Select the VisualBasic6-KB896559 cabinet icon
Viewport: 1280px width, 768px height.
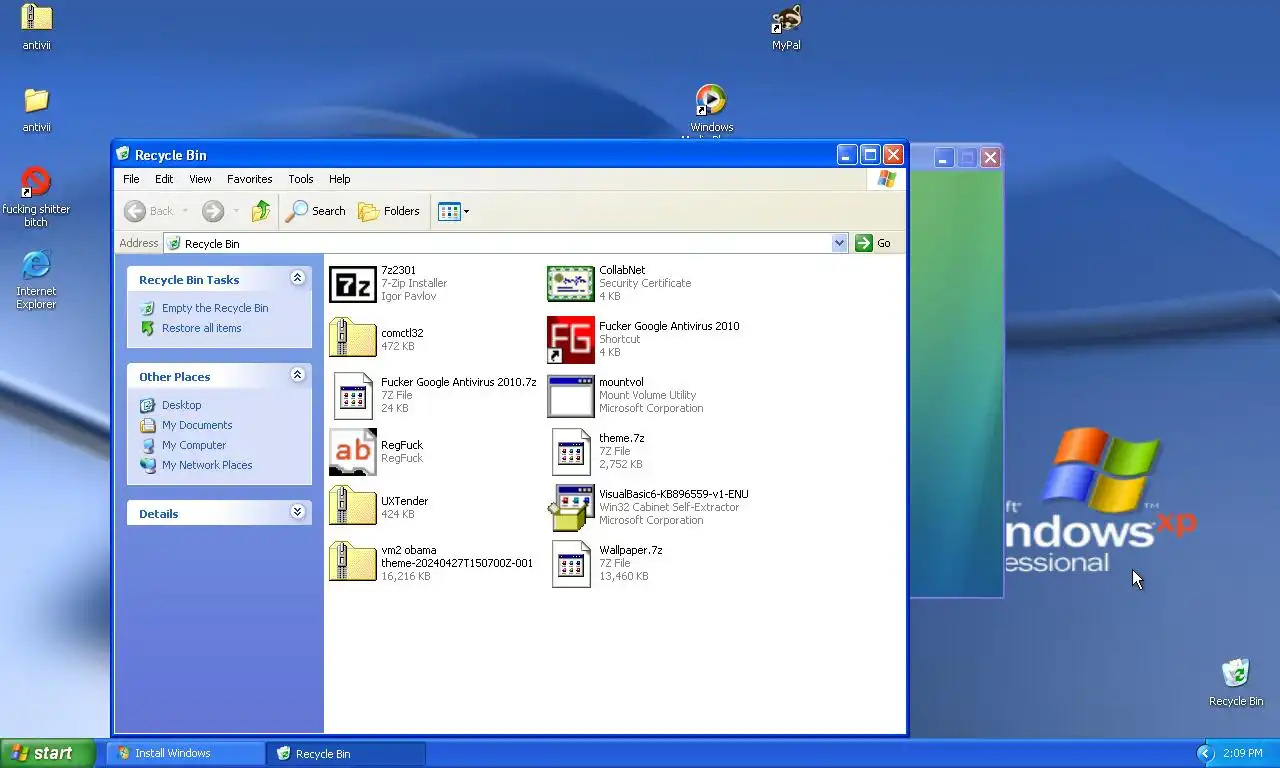(570, 508)
